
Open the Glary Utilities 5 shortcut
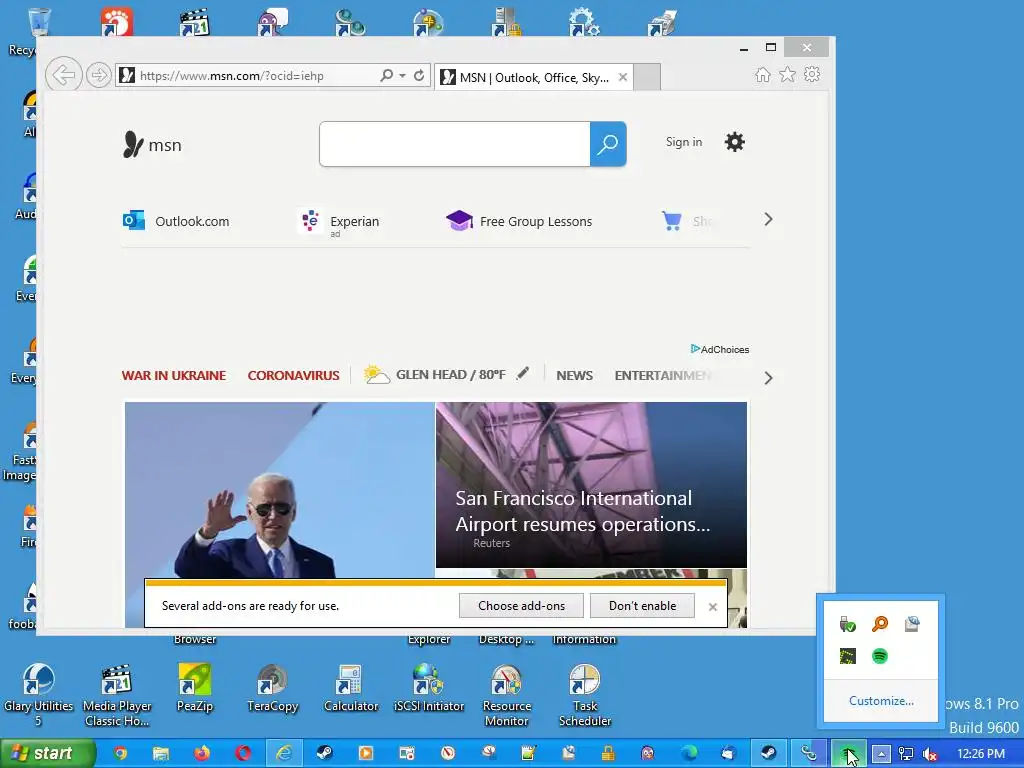[39, 695]
